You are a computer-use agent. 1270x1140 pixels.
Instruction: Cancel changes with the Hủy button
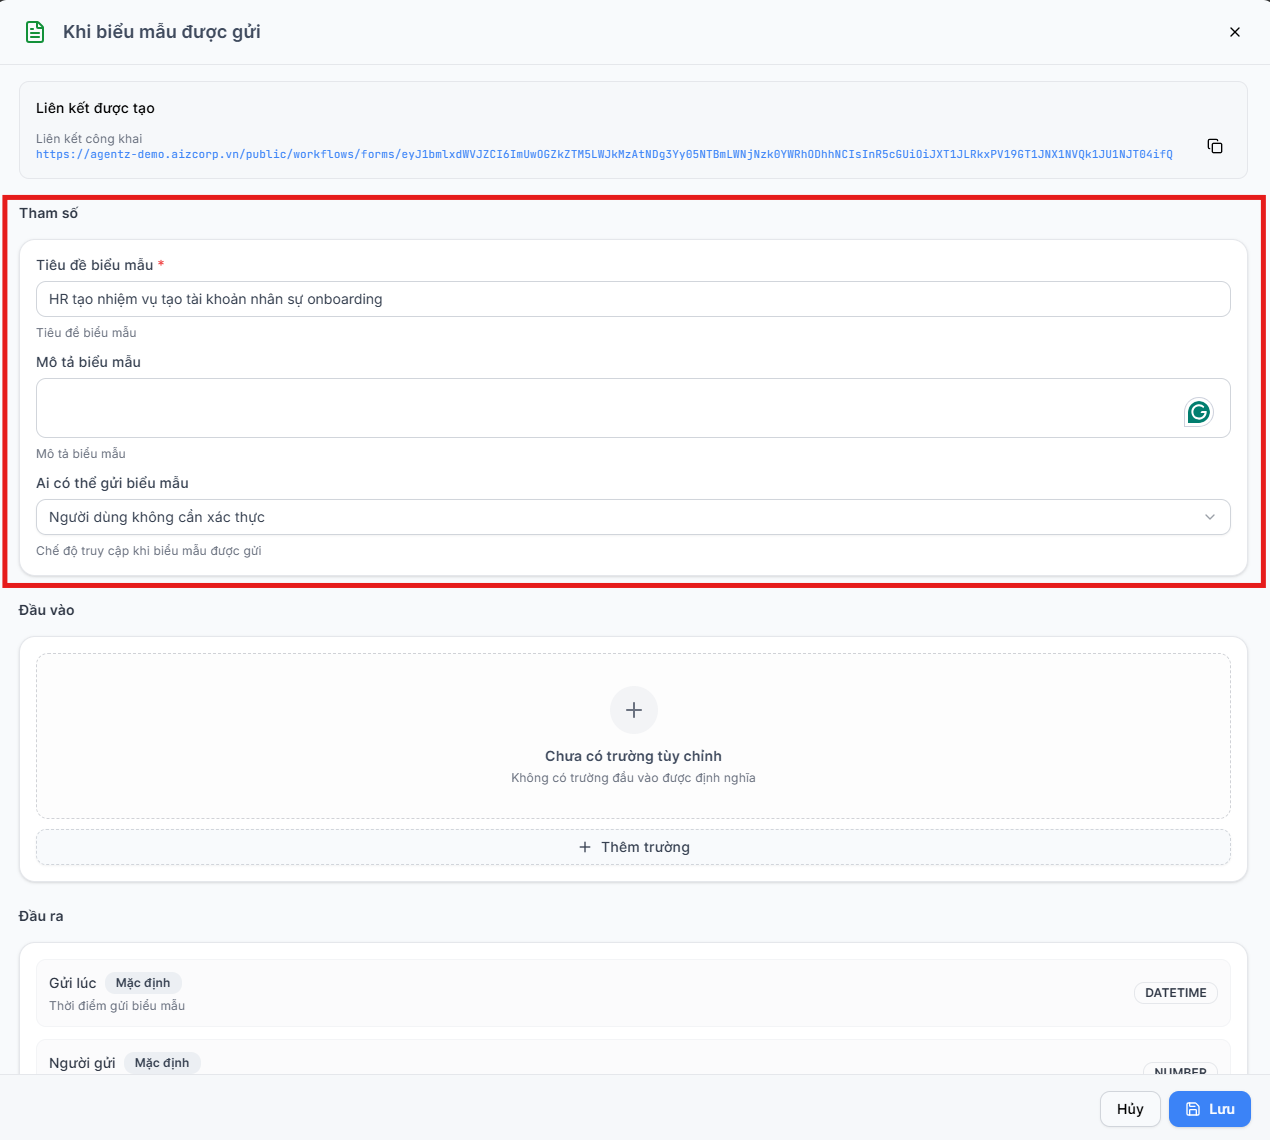point(1130,1109)
